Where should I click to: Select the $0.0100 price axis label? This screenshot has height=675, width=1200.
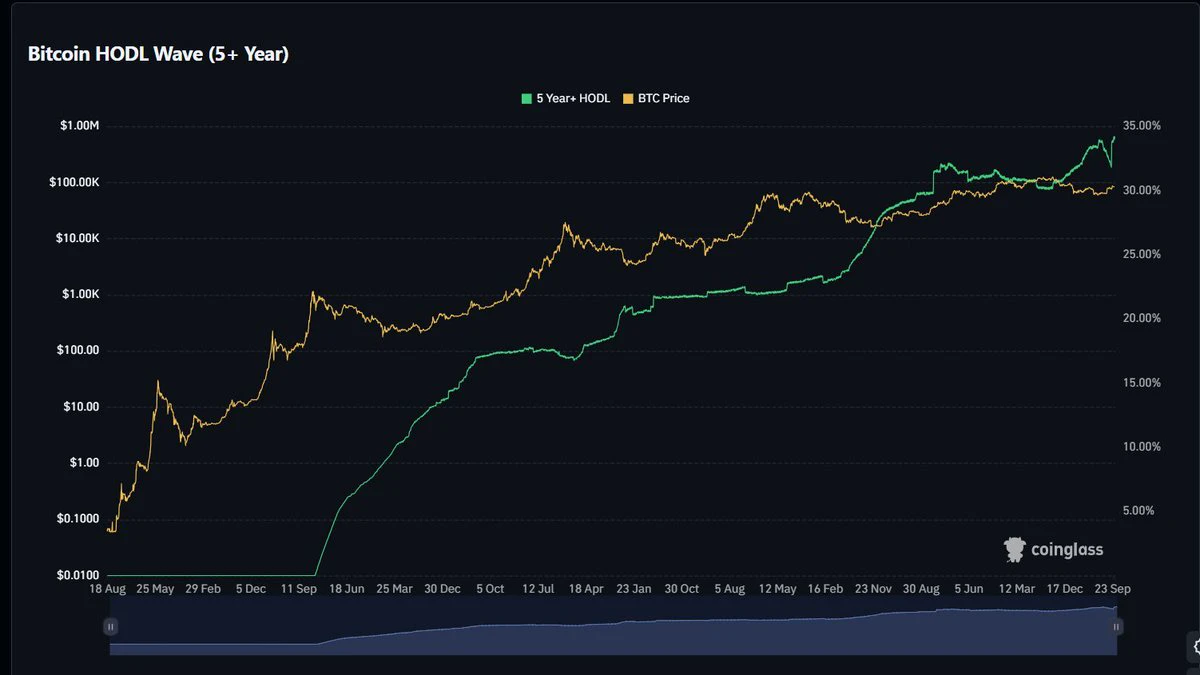(x=78, y=574)
